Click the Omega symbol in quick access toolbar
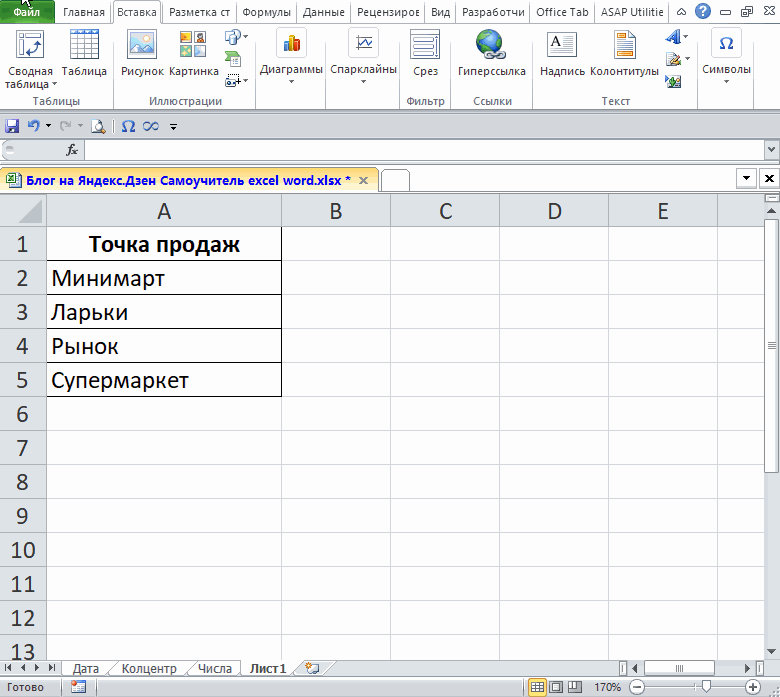Screen dimensions: 780x697 pos(128,126)
